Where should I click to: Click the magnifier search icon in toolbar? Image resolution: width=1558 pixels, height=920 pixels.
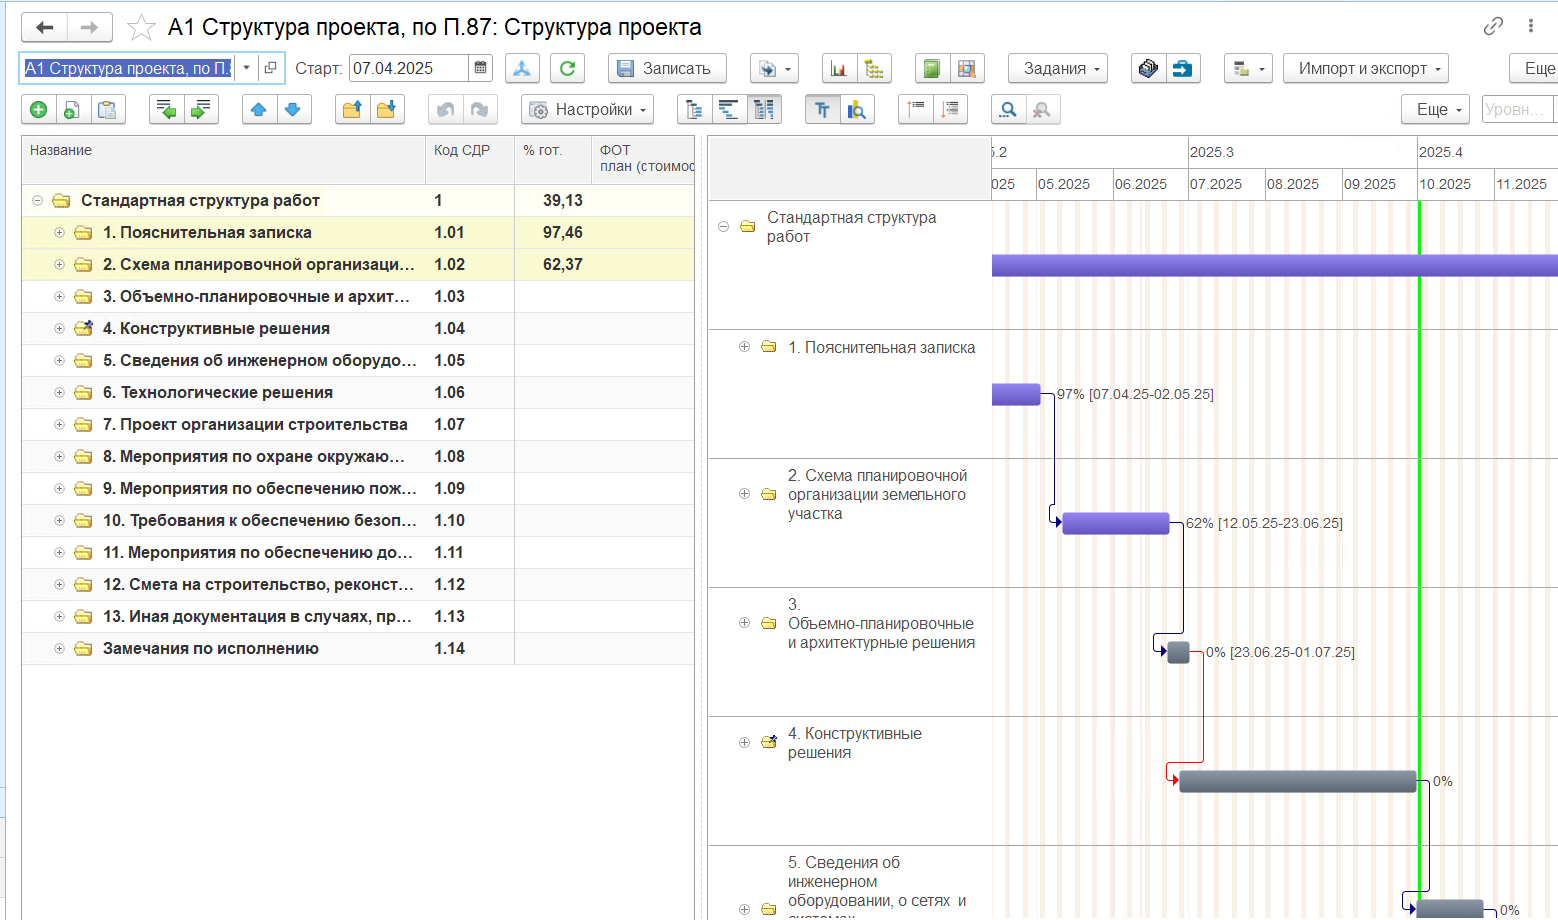1008,110
